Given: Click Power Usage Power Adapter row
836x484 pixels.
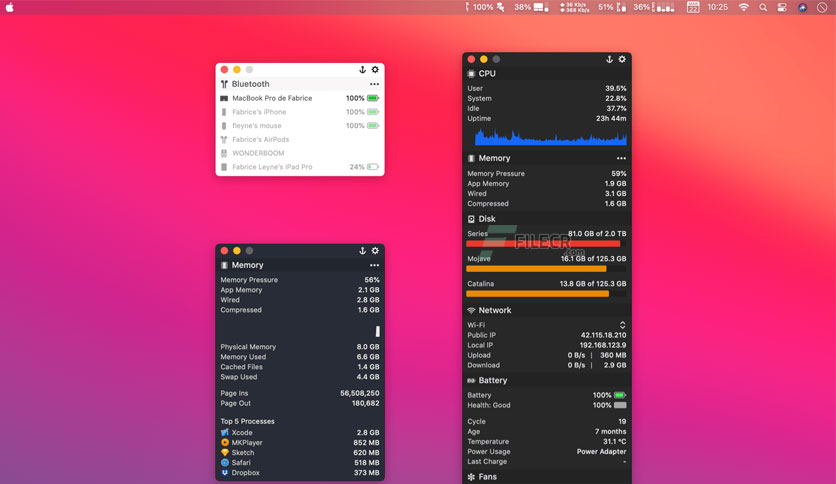Looking at the screenshot, I should pos(547,451).
